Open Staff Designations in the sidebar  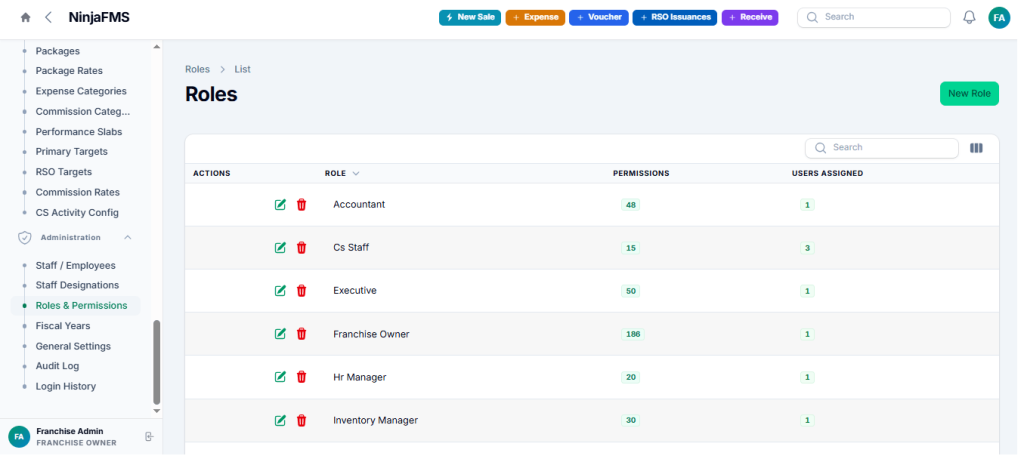[x=77, y=285]
